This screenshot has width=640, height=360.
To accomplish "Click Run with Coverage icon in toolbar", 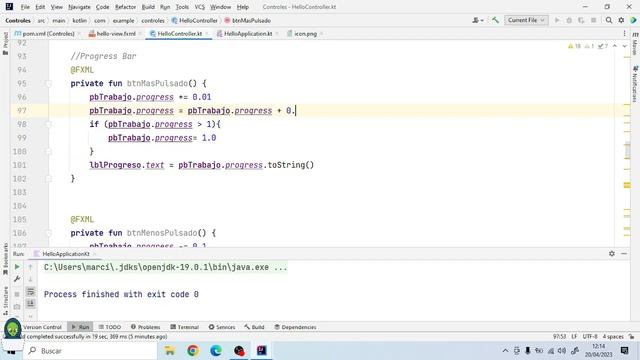I will tap(581, 20).
